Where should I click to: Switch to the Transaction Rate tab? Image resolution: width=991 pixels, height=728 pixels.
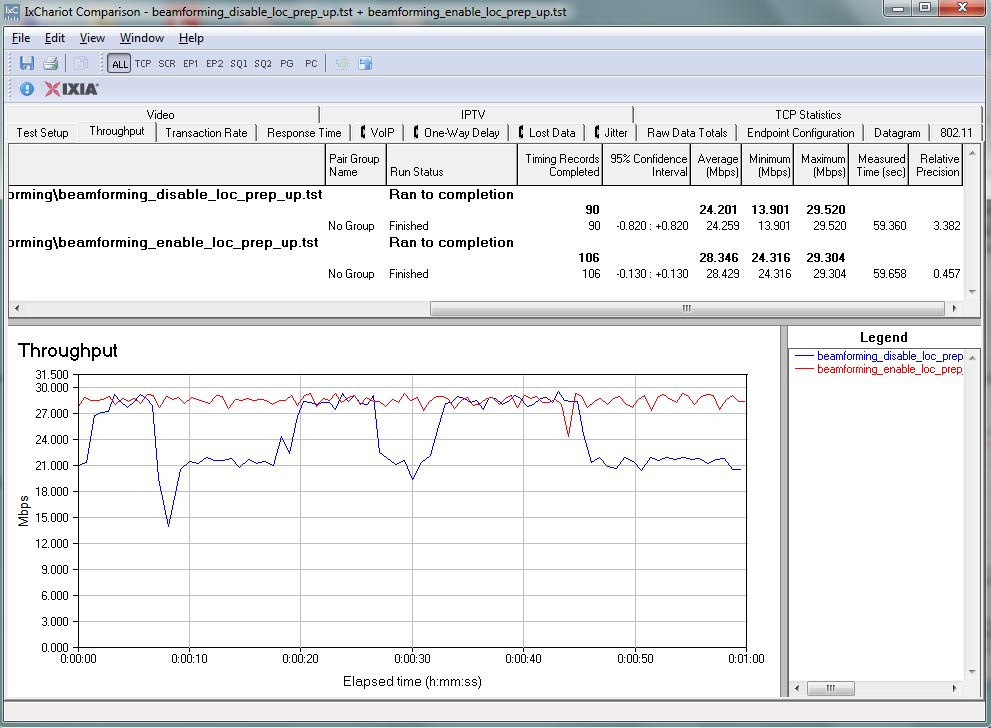pos(206,133)
